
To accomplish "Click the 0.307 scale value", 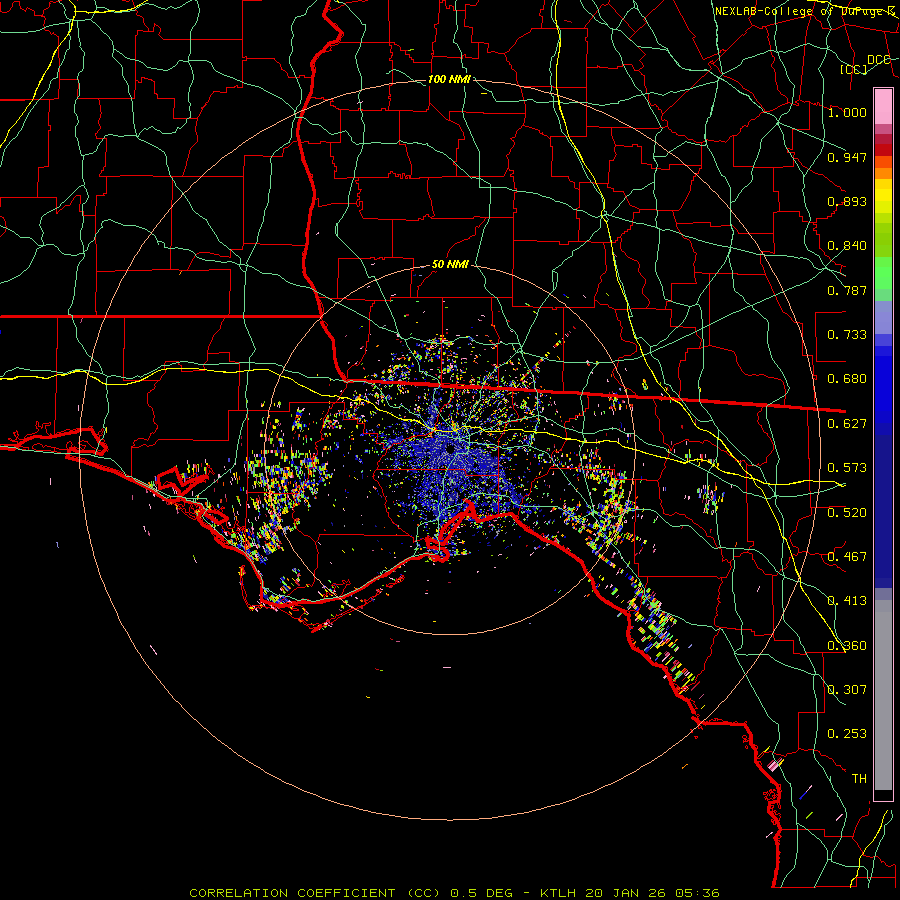I will [847, 690].
